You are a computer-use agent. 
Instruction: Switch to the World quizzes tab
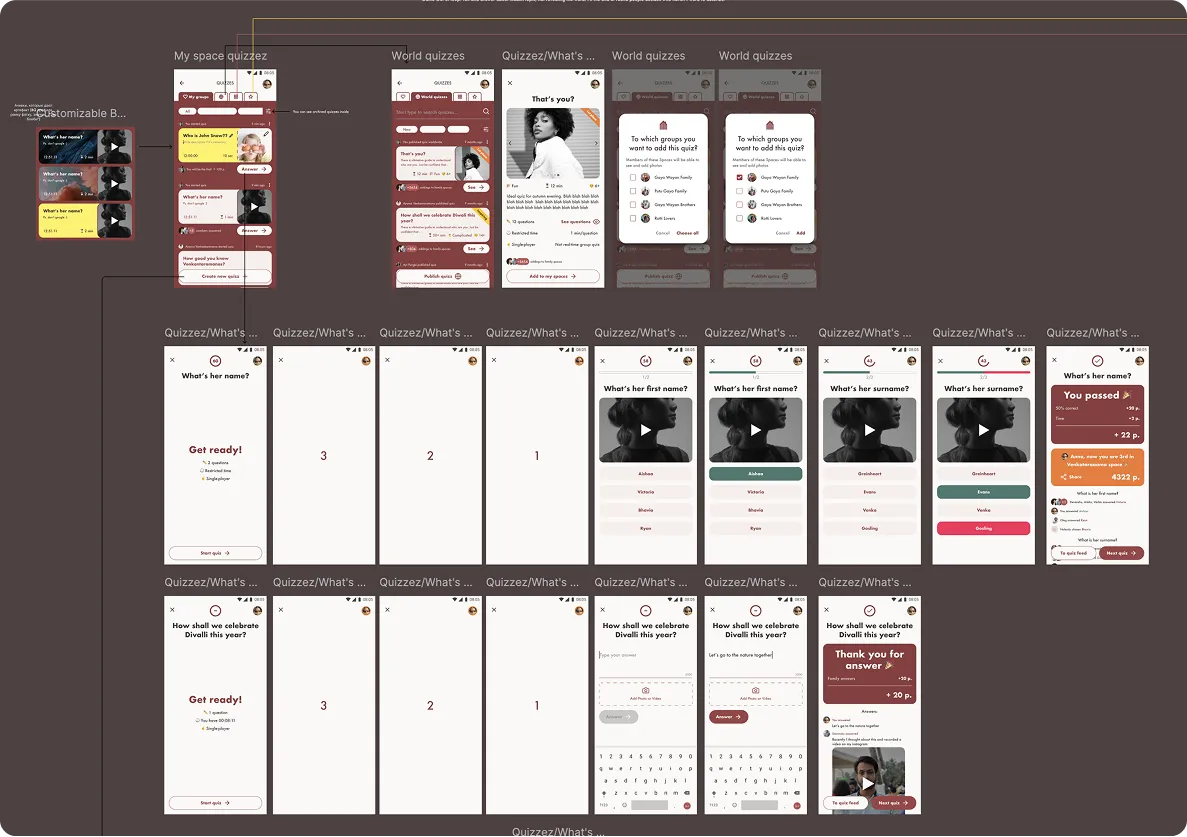click(x=435, y=96)
